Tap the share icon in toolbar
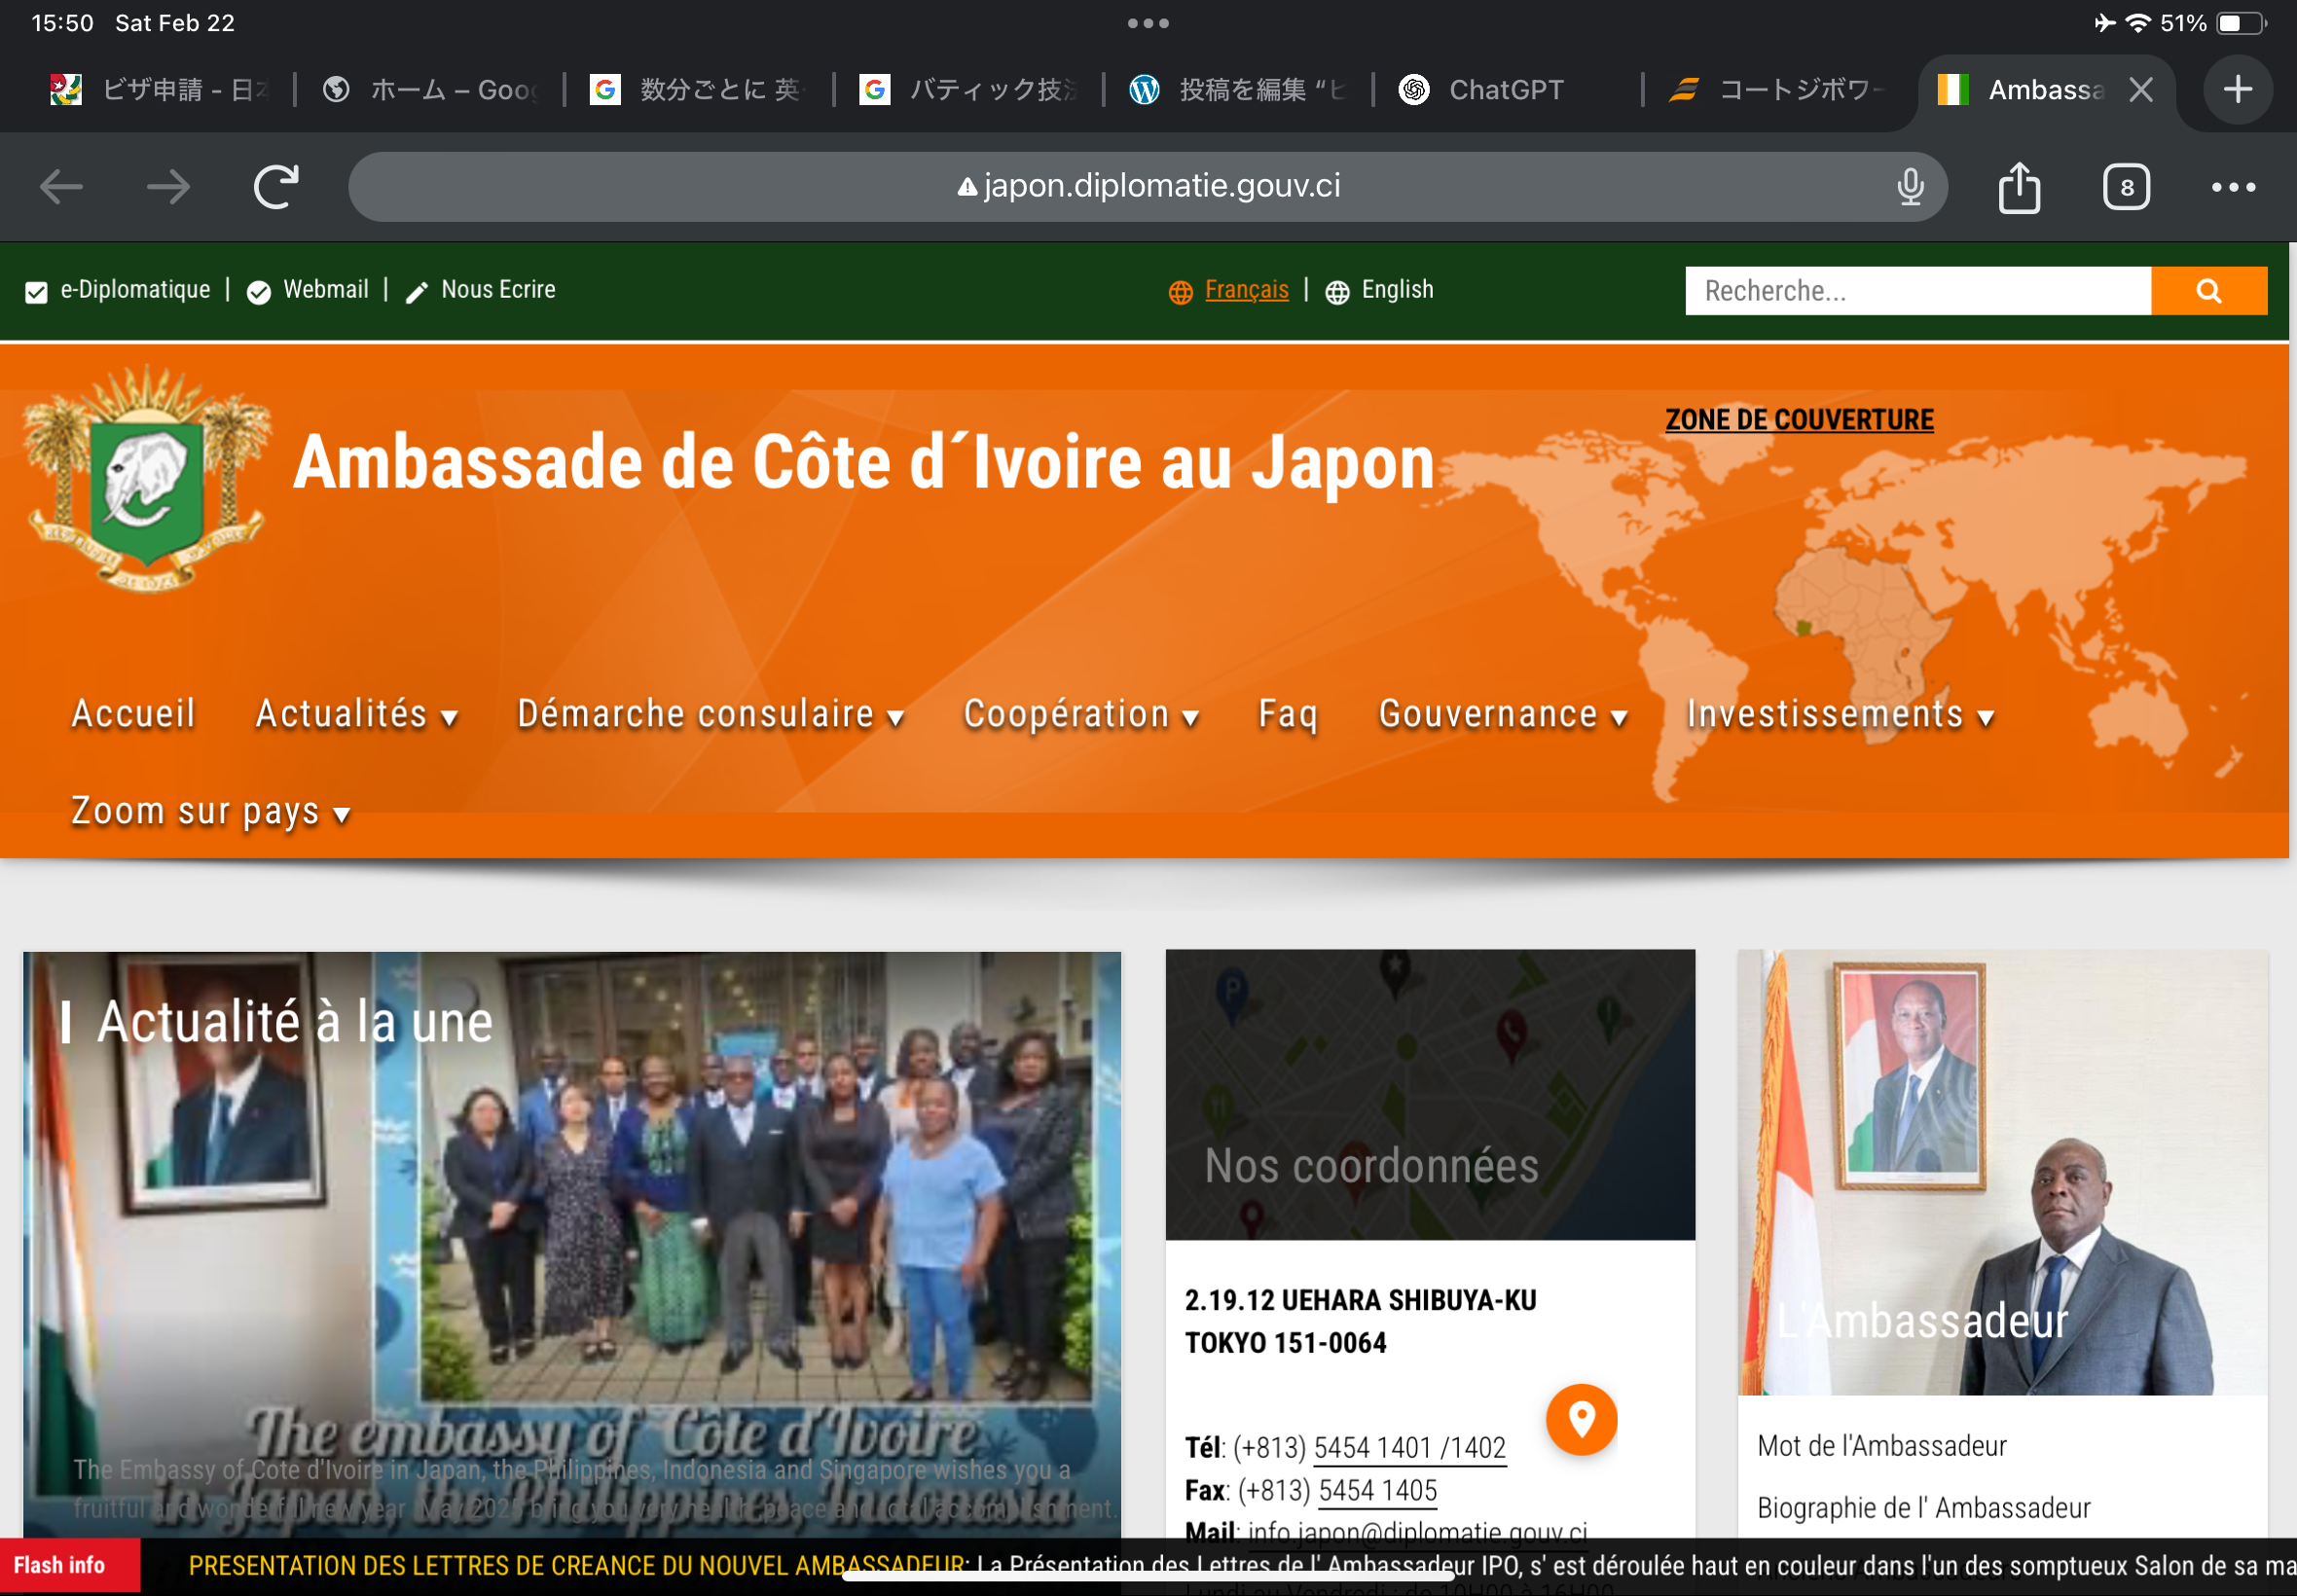 [x=2018, y=187]
